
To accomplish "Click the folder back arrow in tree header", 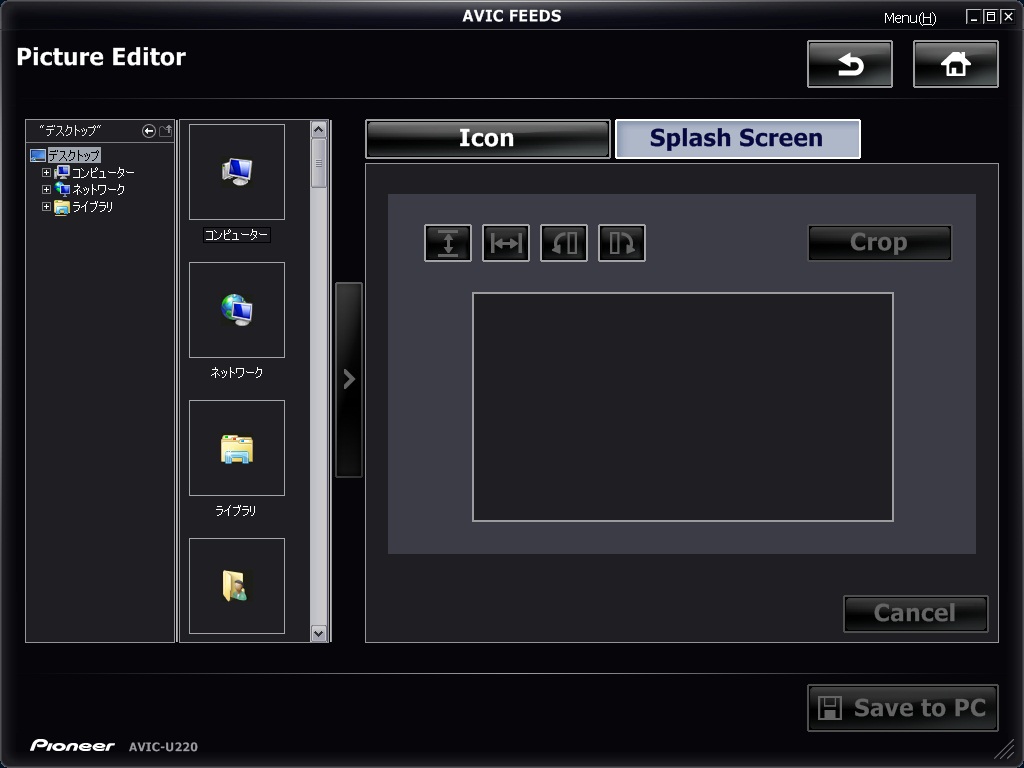I will tap(149, 131).
